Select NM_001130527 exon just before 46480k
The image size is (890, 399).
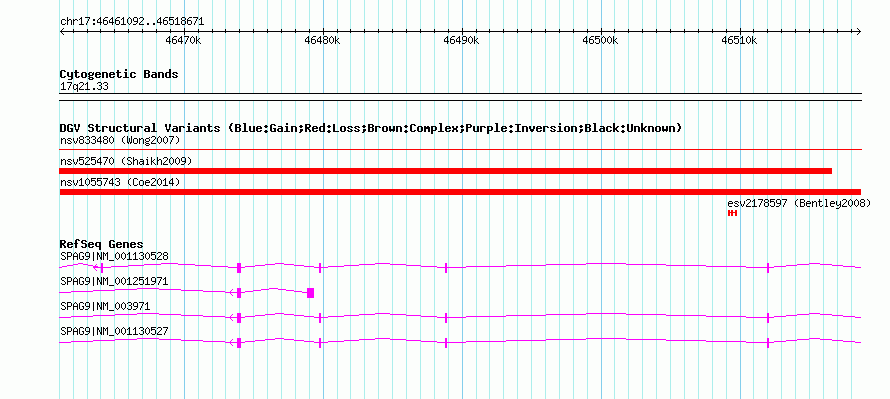click(x=320, y=343)
